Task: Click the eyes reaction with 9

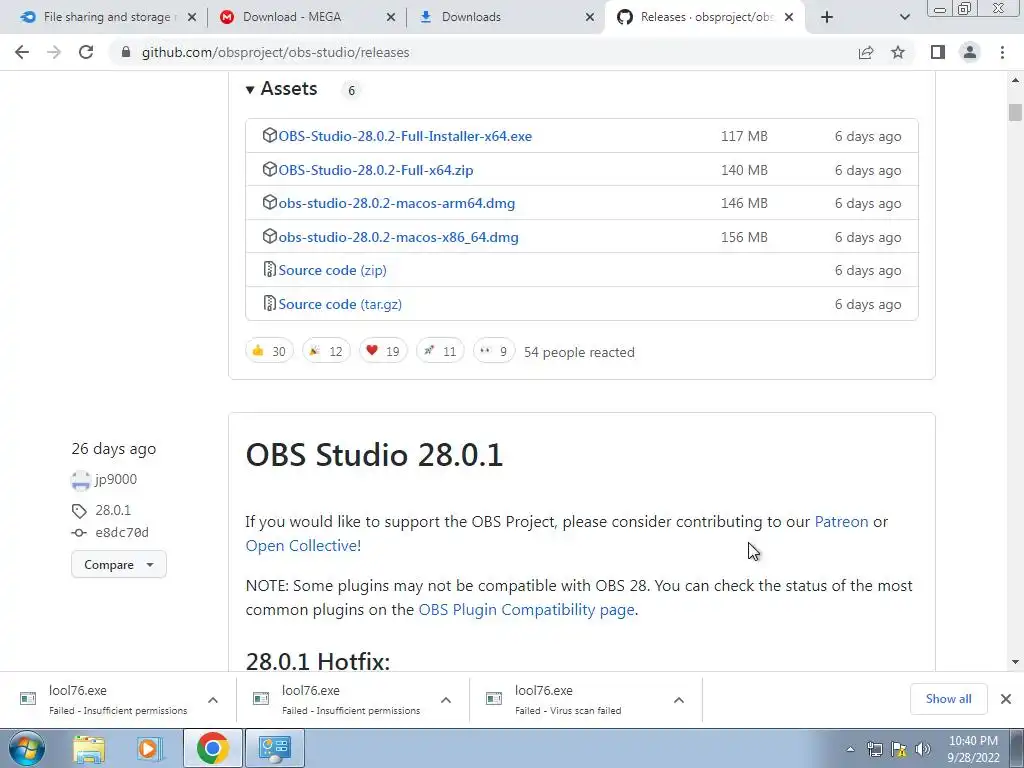Action: coord(494,351)
